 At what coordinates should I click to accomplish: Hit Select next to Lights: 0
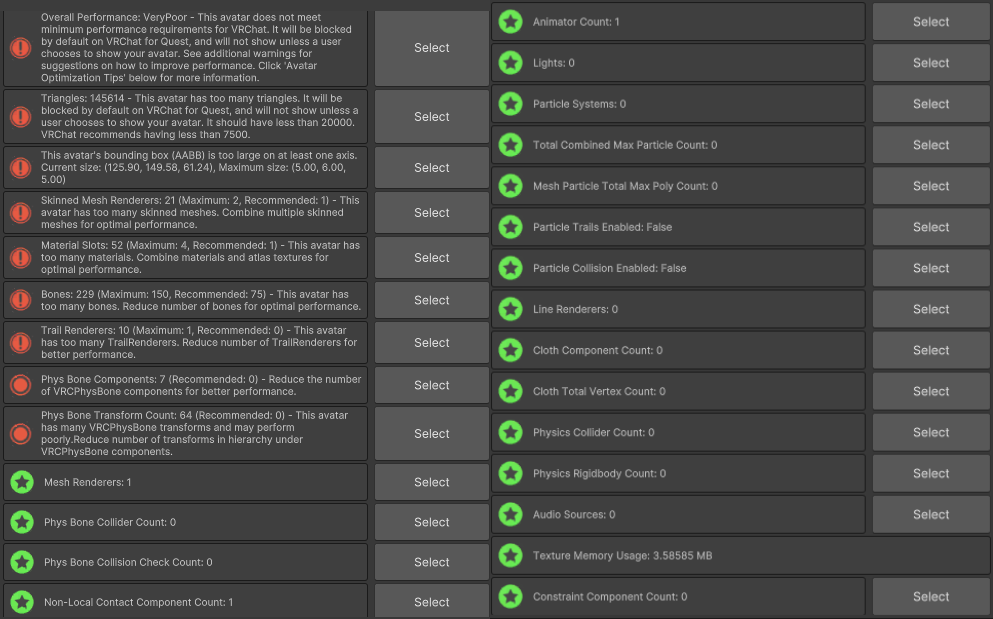[930, 63]
